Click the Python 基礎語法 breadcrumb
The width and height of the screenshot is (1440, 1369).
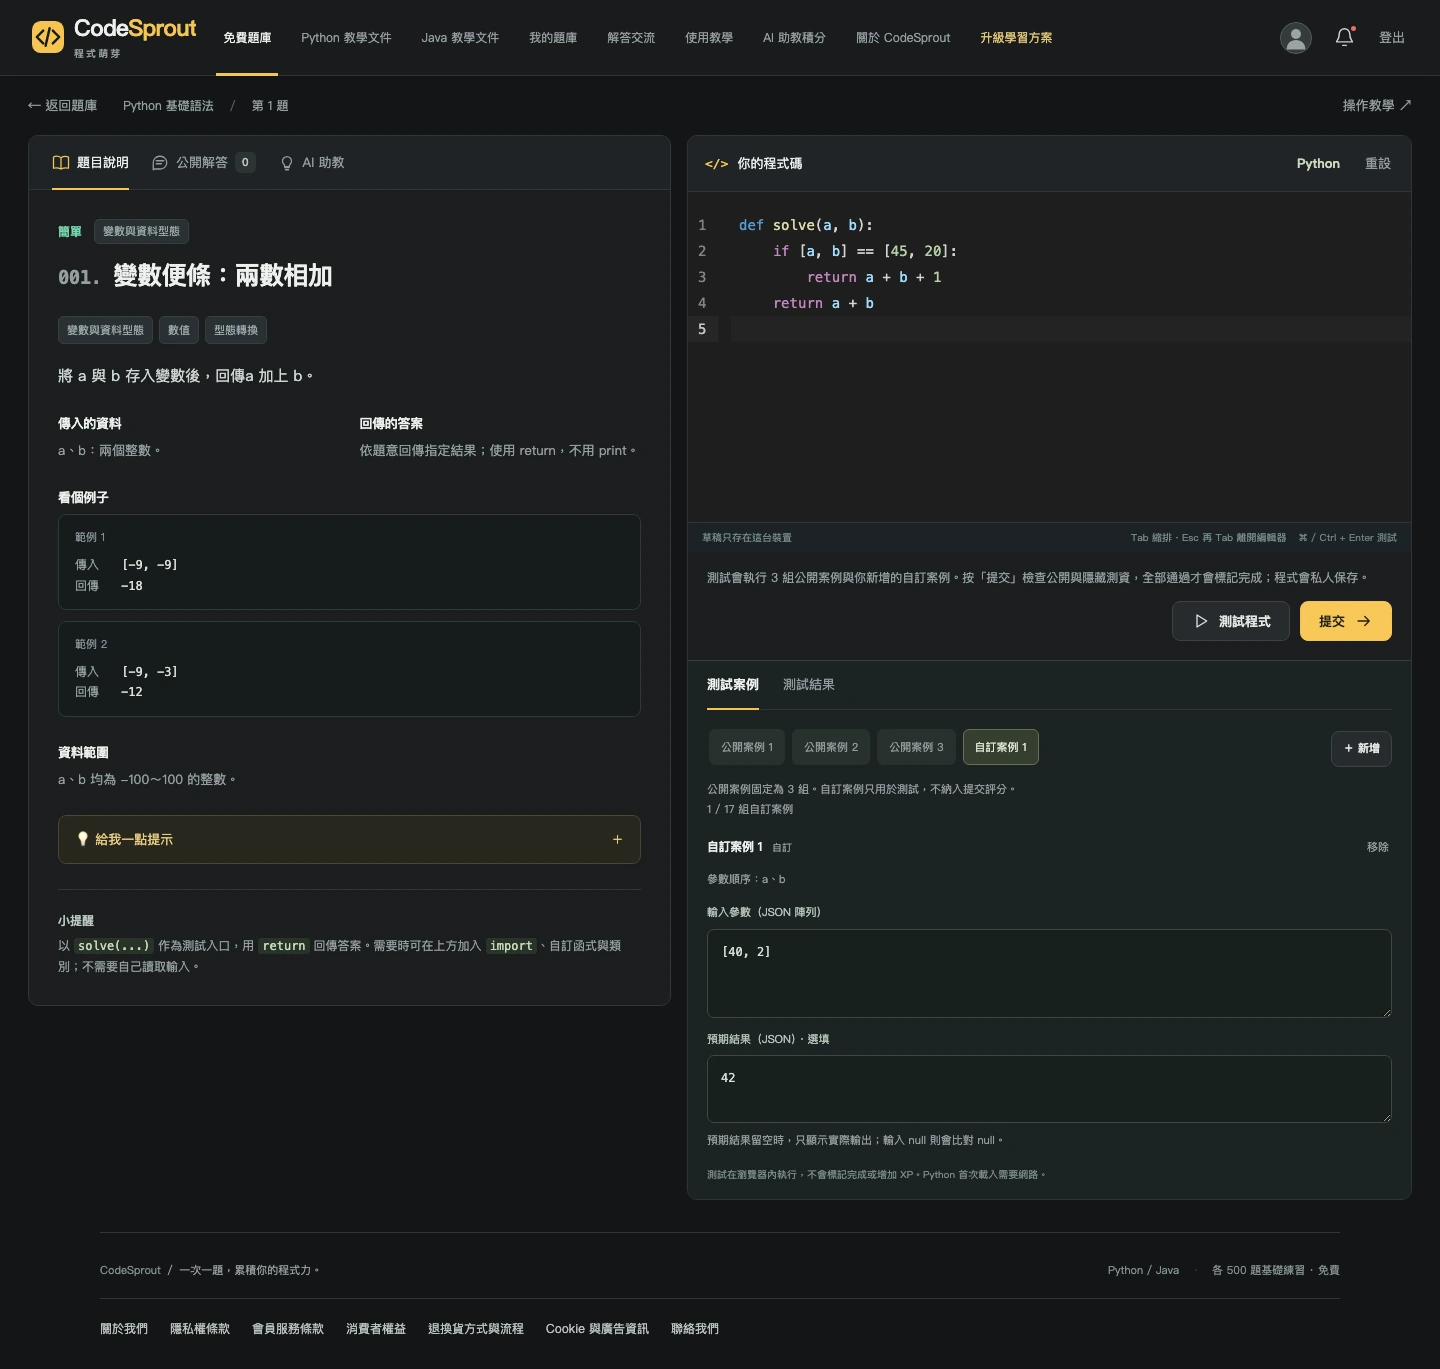pyautogui.click(x=168, y=106)
